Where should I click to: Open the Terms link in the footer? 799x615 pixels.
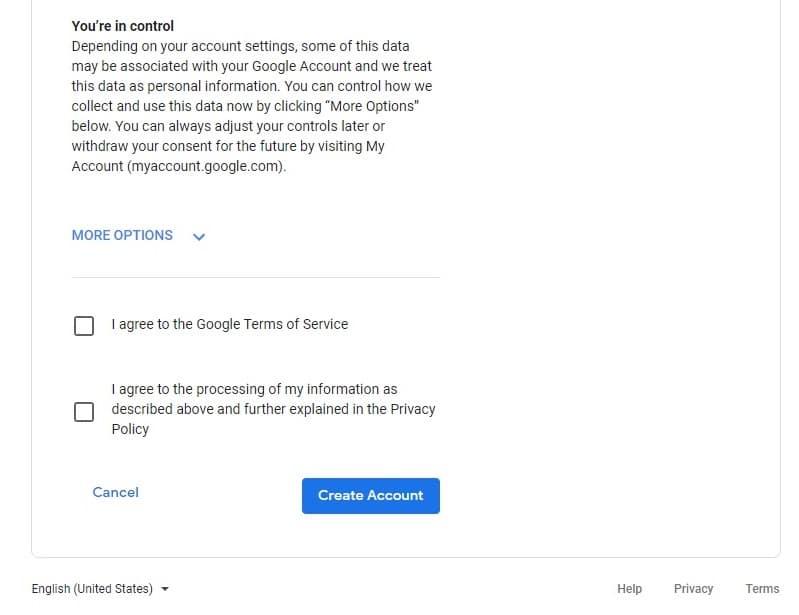coord(762,589)
